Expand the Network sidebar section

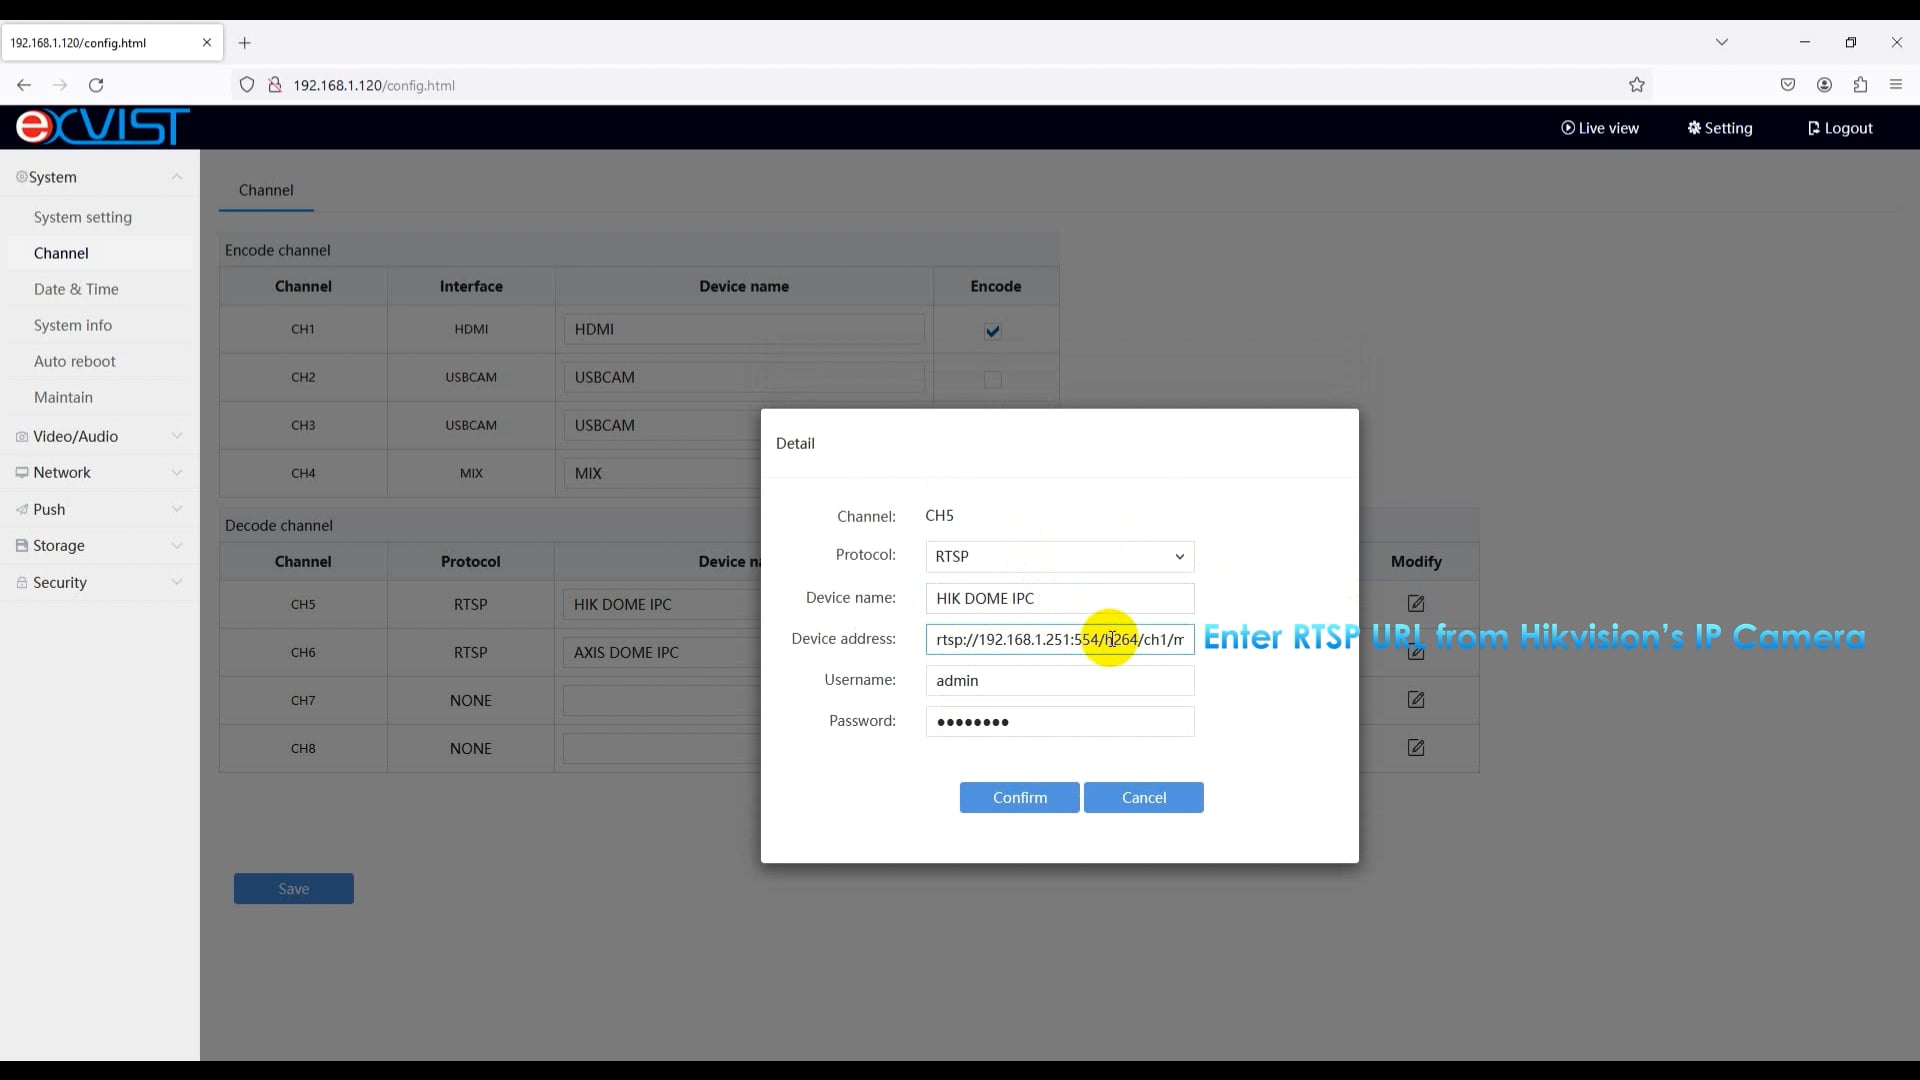[x=177, y=472]
